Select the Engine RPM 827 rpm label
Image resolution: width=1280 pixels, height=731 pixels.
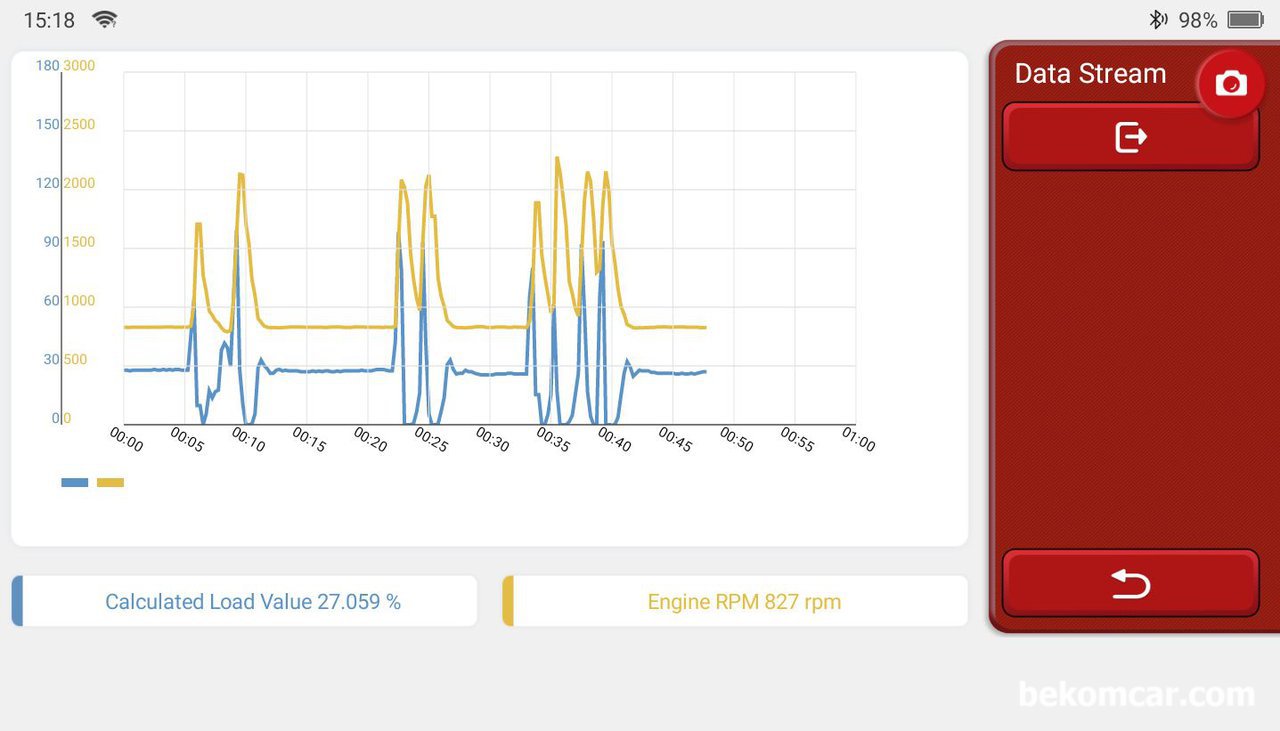tap(744, 602)
